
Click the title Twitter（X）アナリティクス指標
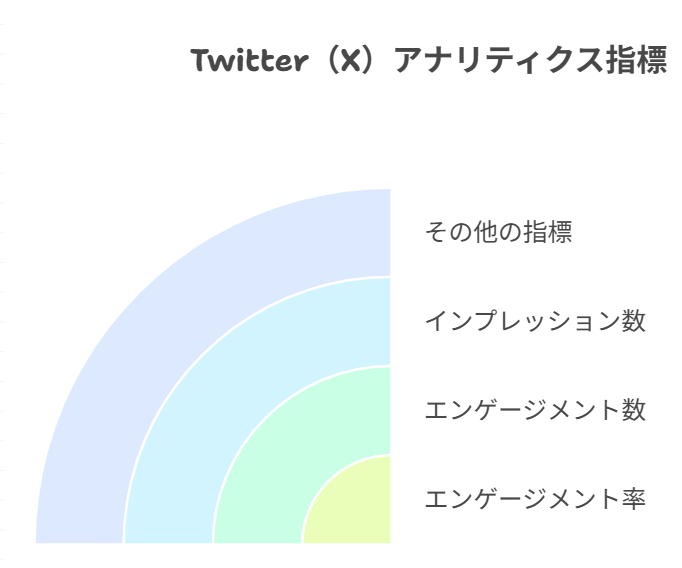click(x=429, y=61)
